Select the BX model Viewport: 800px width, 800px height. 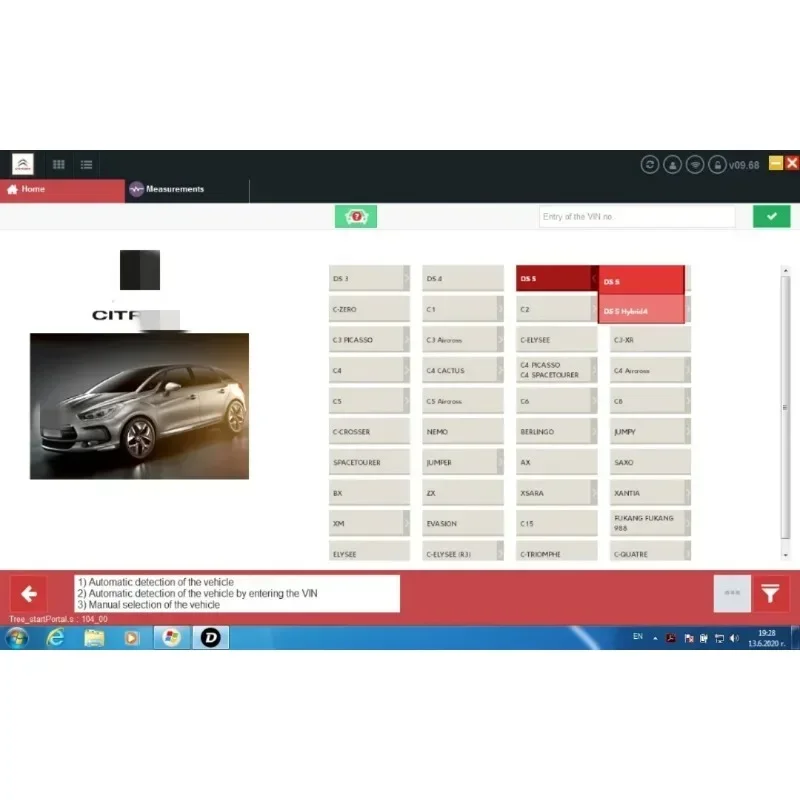[369, 493]
